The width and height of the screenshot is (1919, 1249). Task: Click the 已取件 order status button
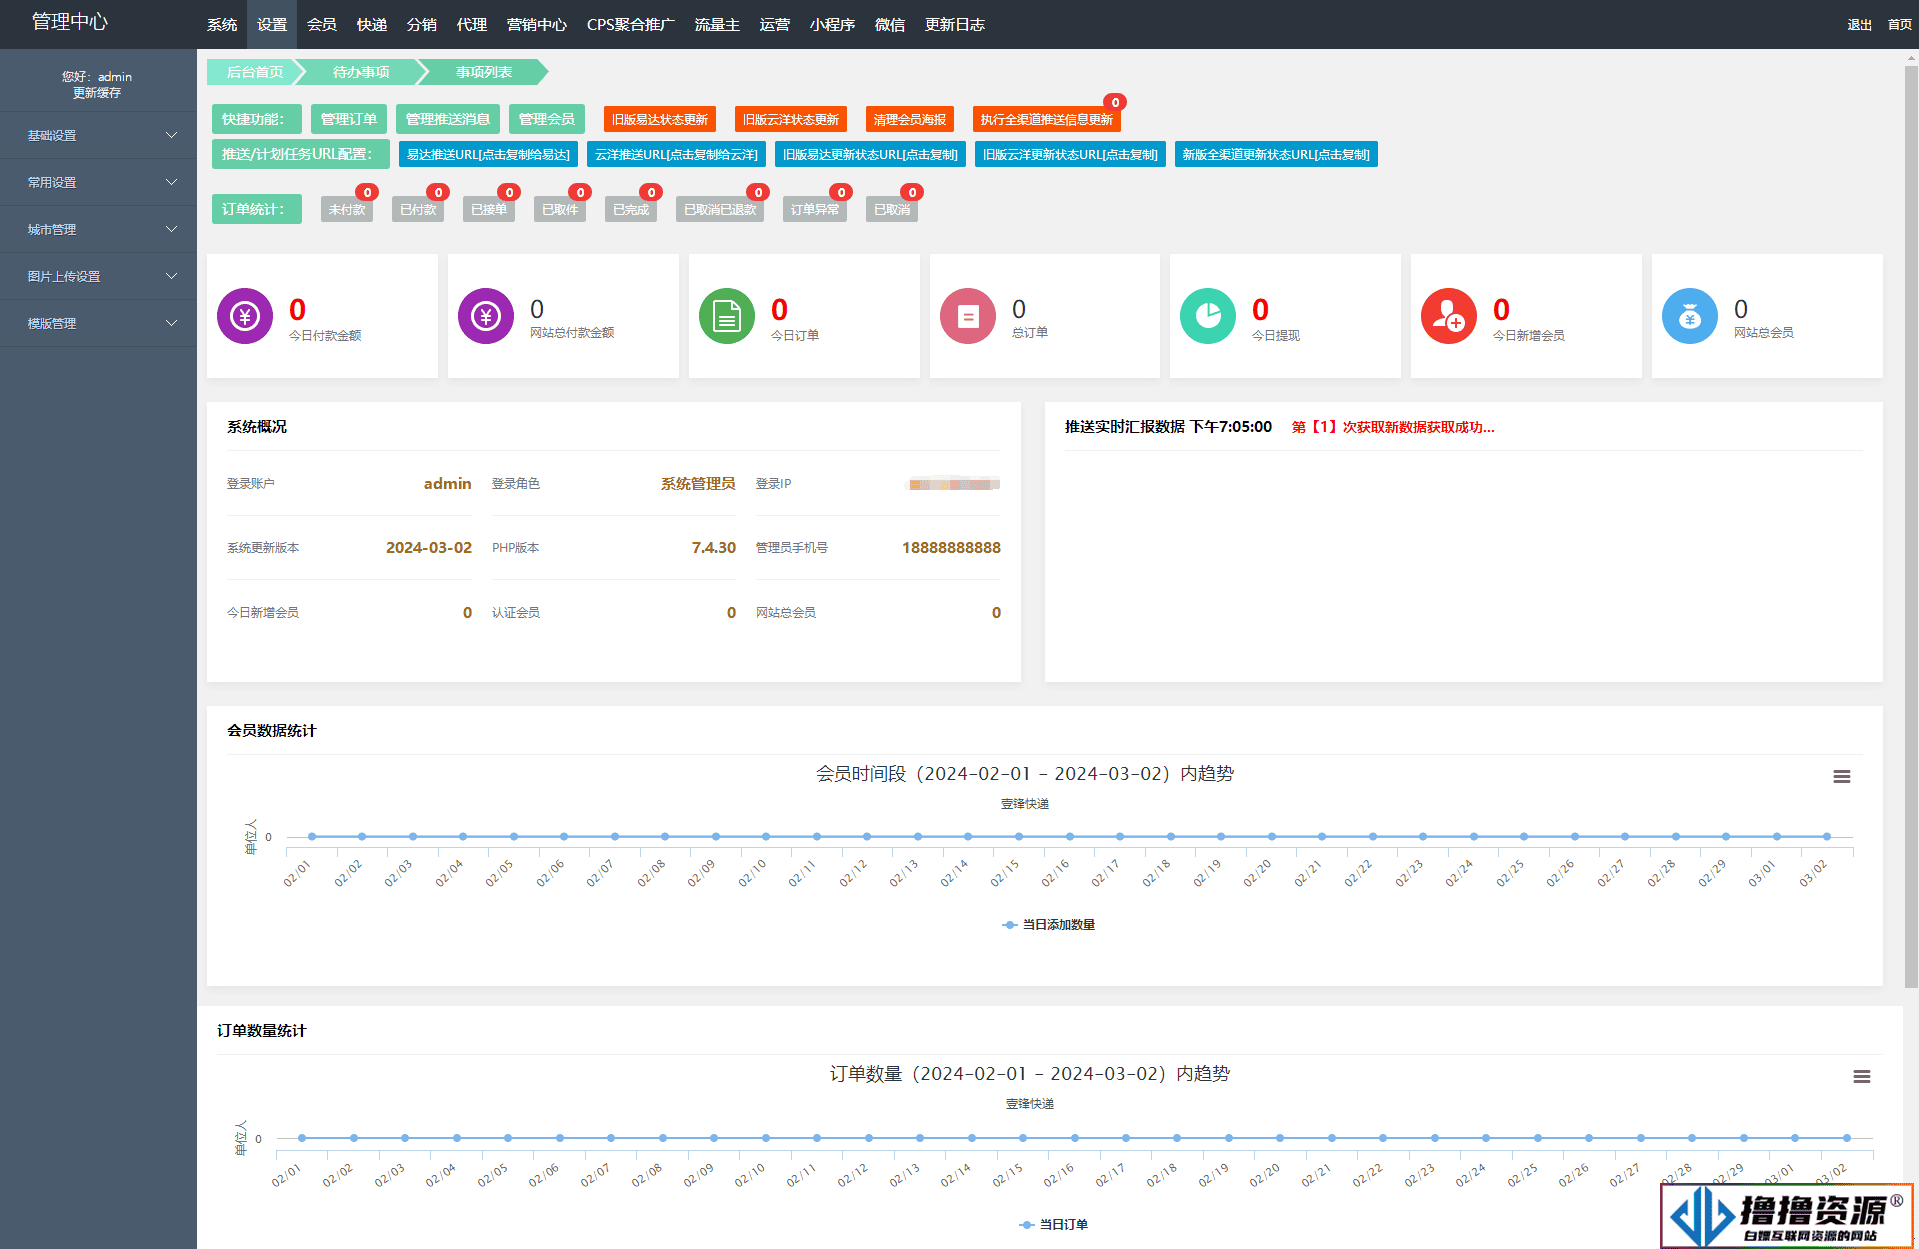point(560,209)
